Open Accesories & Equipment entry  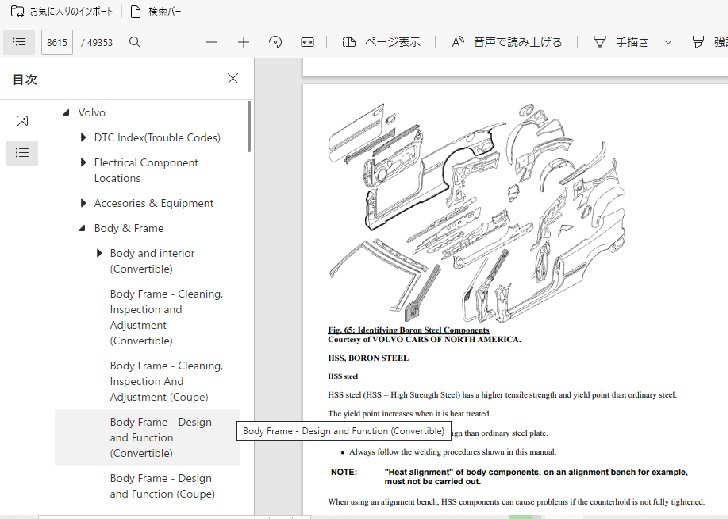(153, 203)
